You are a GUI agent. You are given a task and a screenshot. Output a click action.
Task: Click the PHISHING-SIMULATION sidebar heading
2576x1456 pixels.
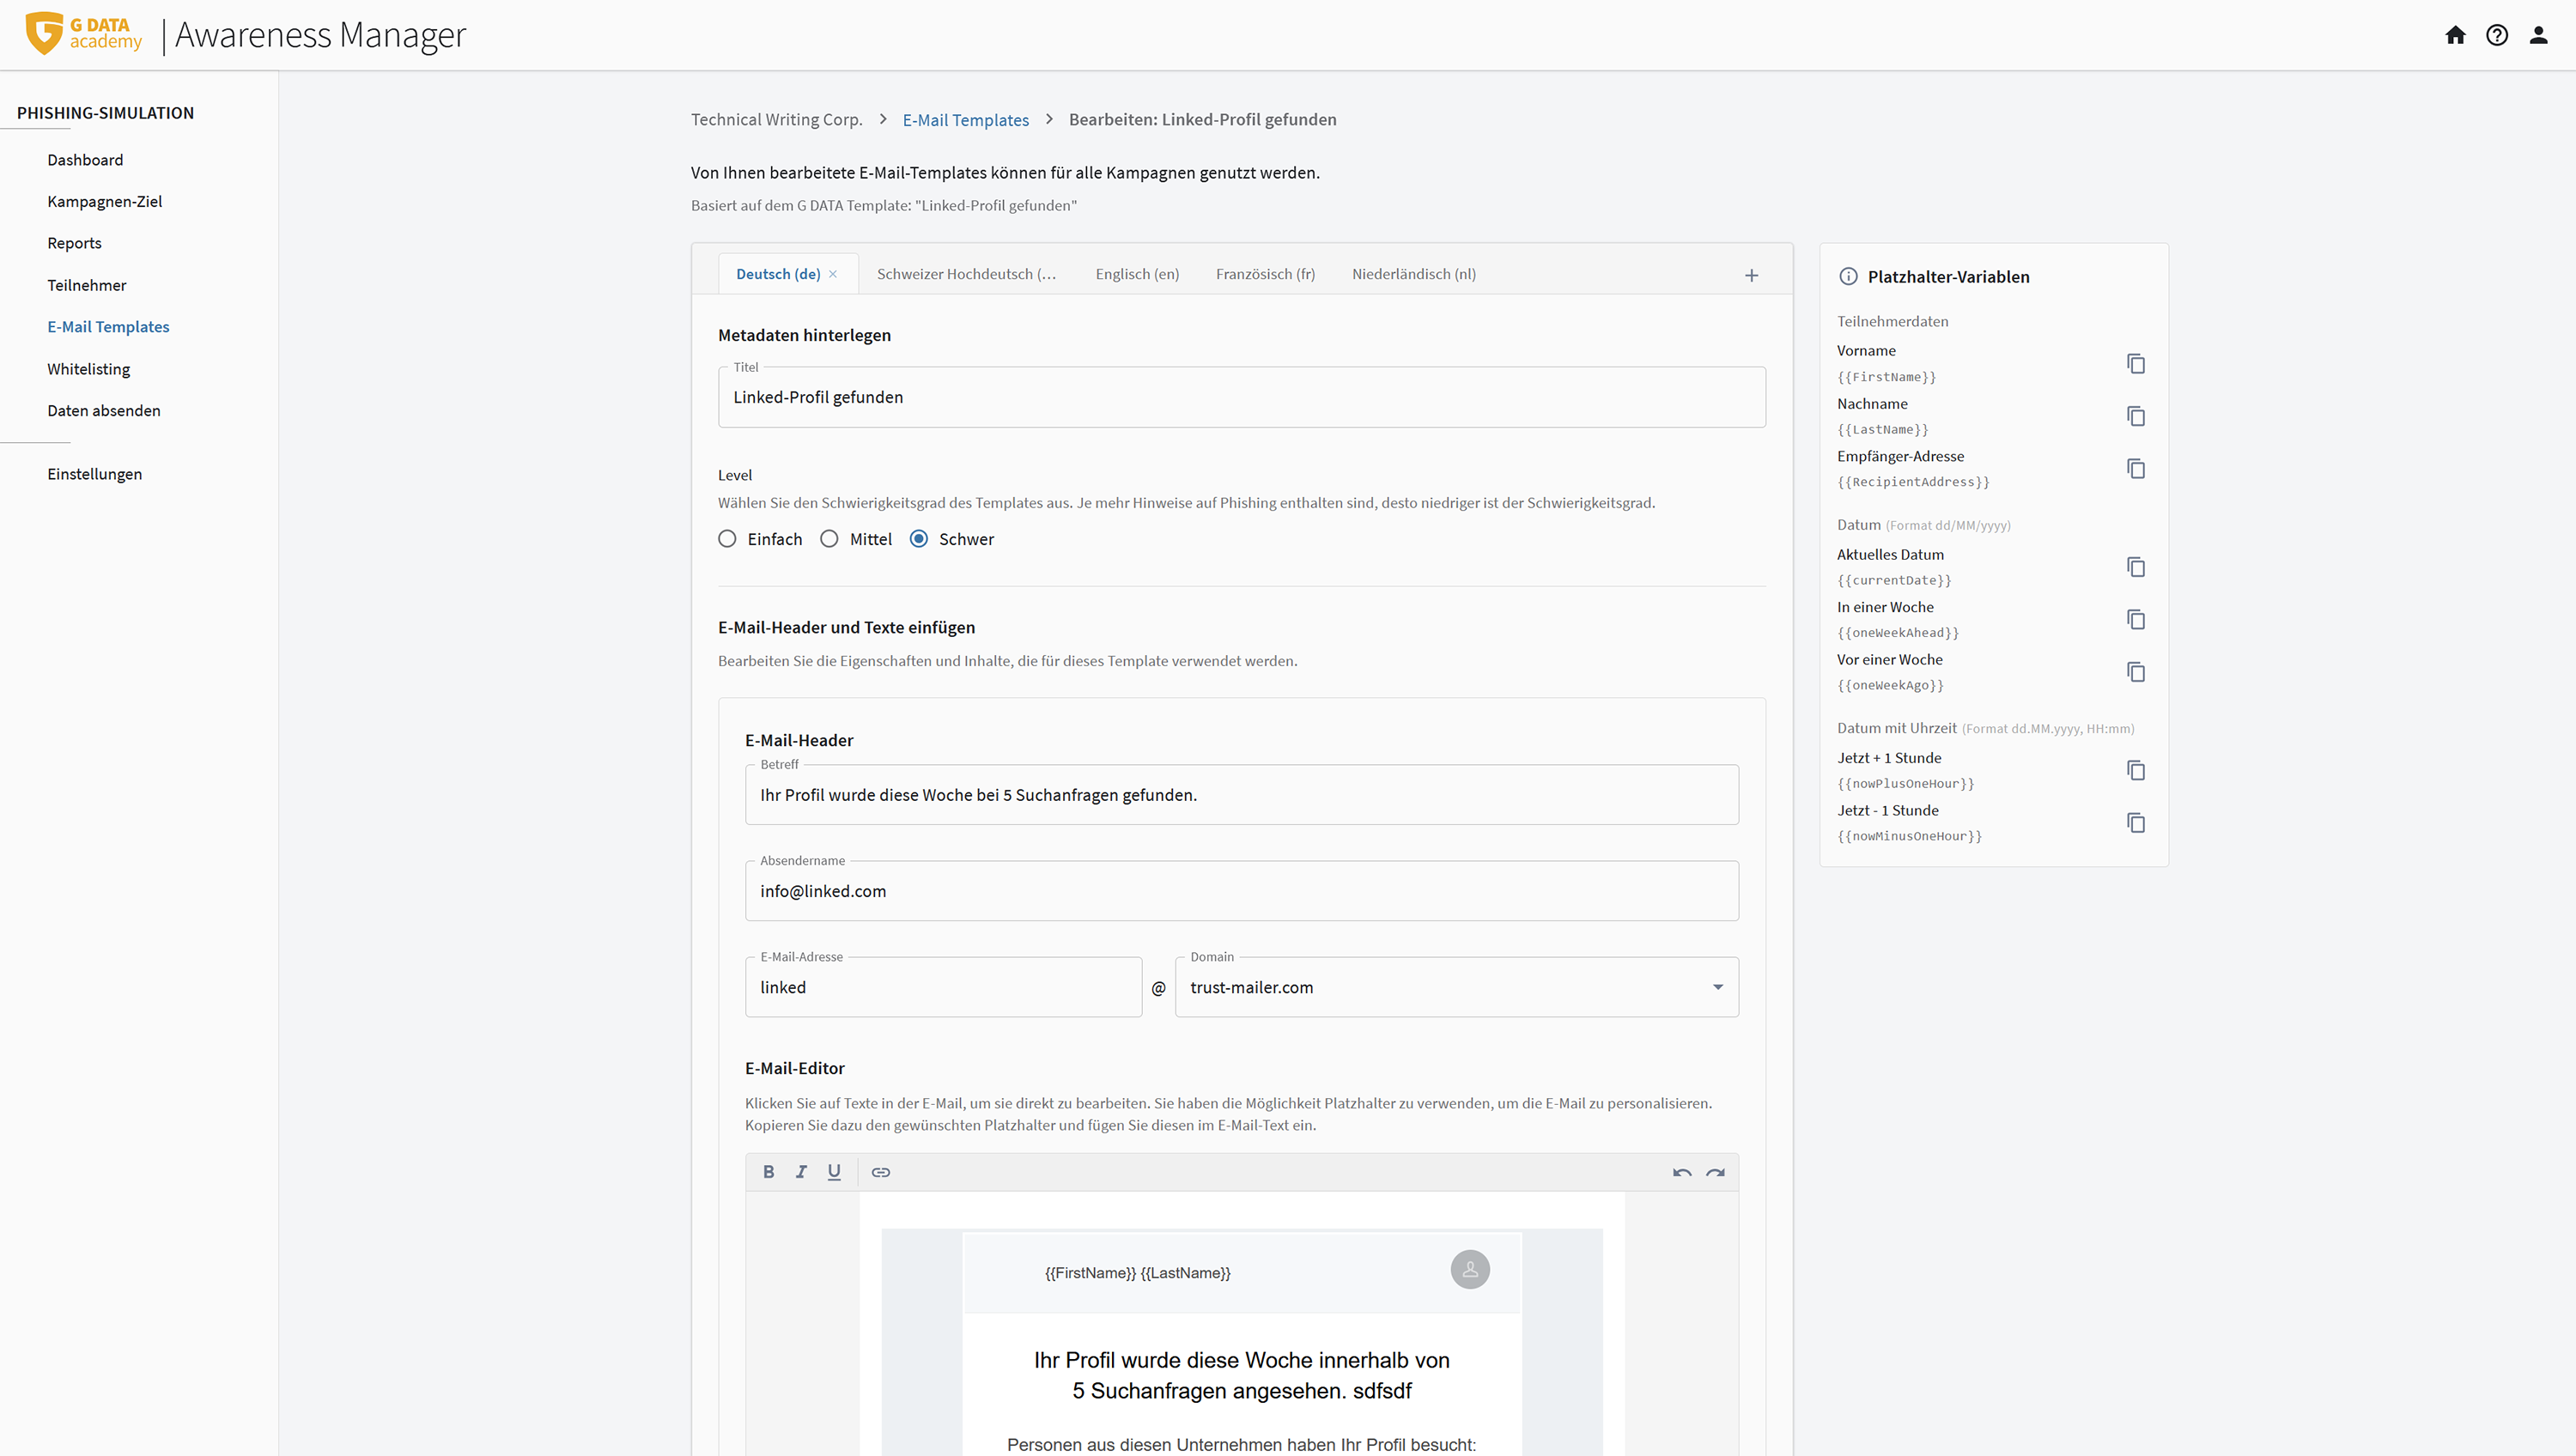click(105, 113)
